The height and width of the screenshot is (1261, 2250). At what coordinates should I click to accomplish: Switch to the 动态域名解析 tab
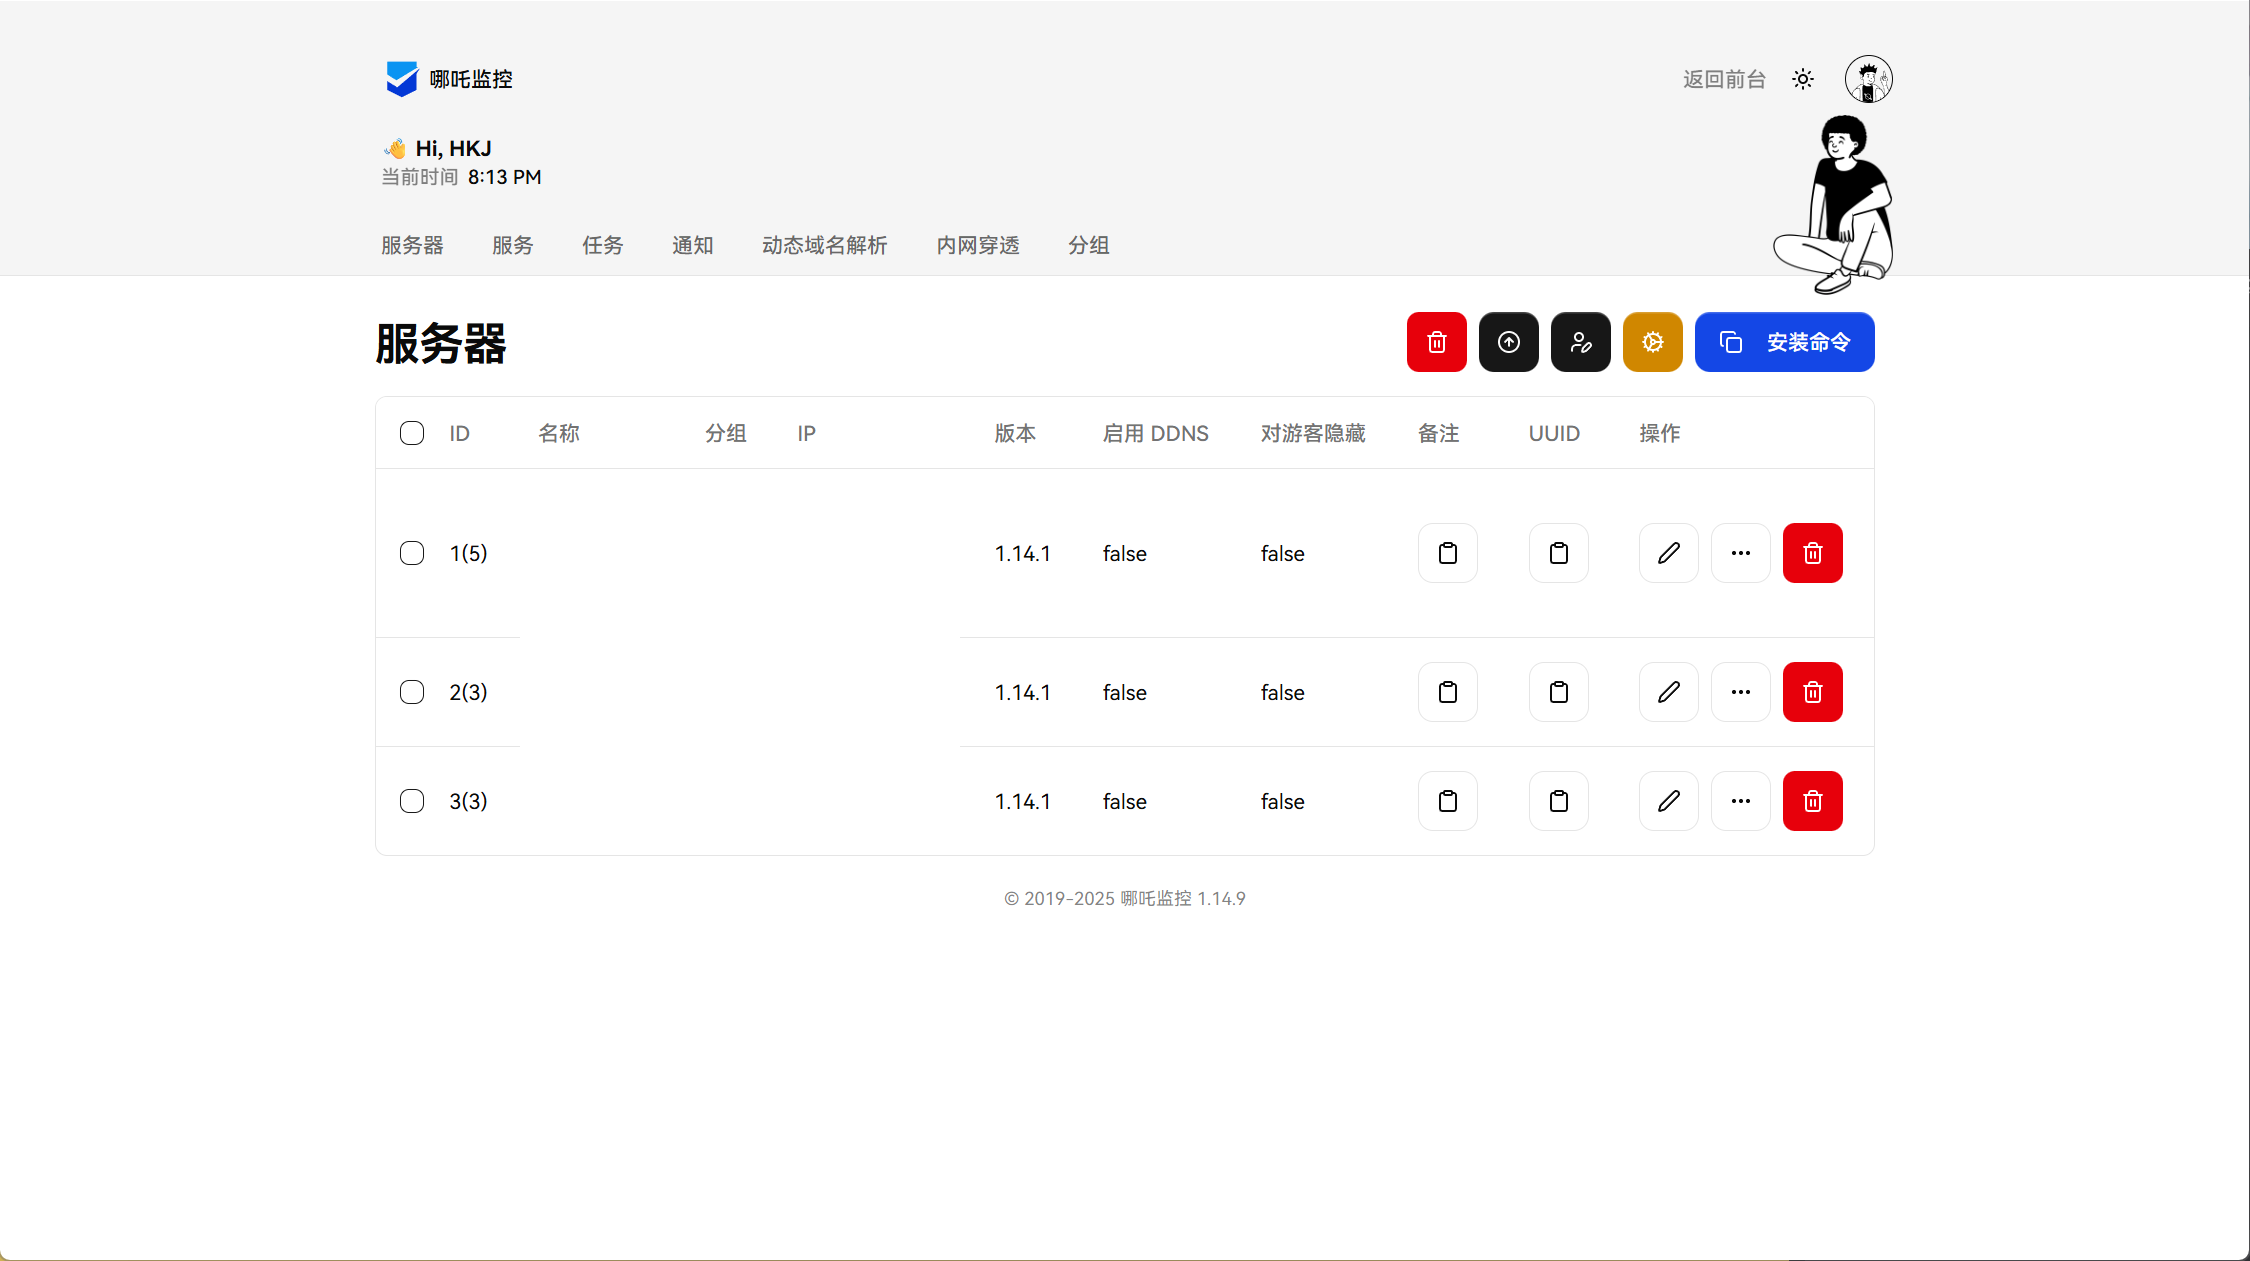pos(824,245)
